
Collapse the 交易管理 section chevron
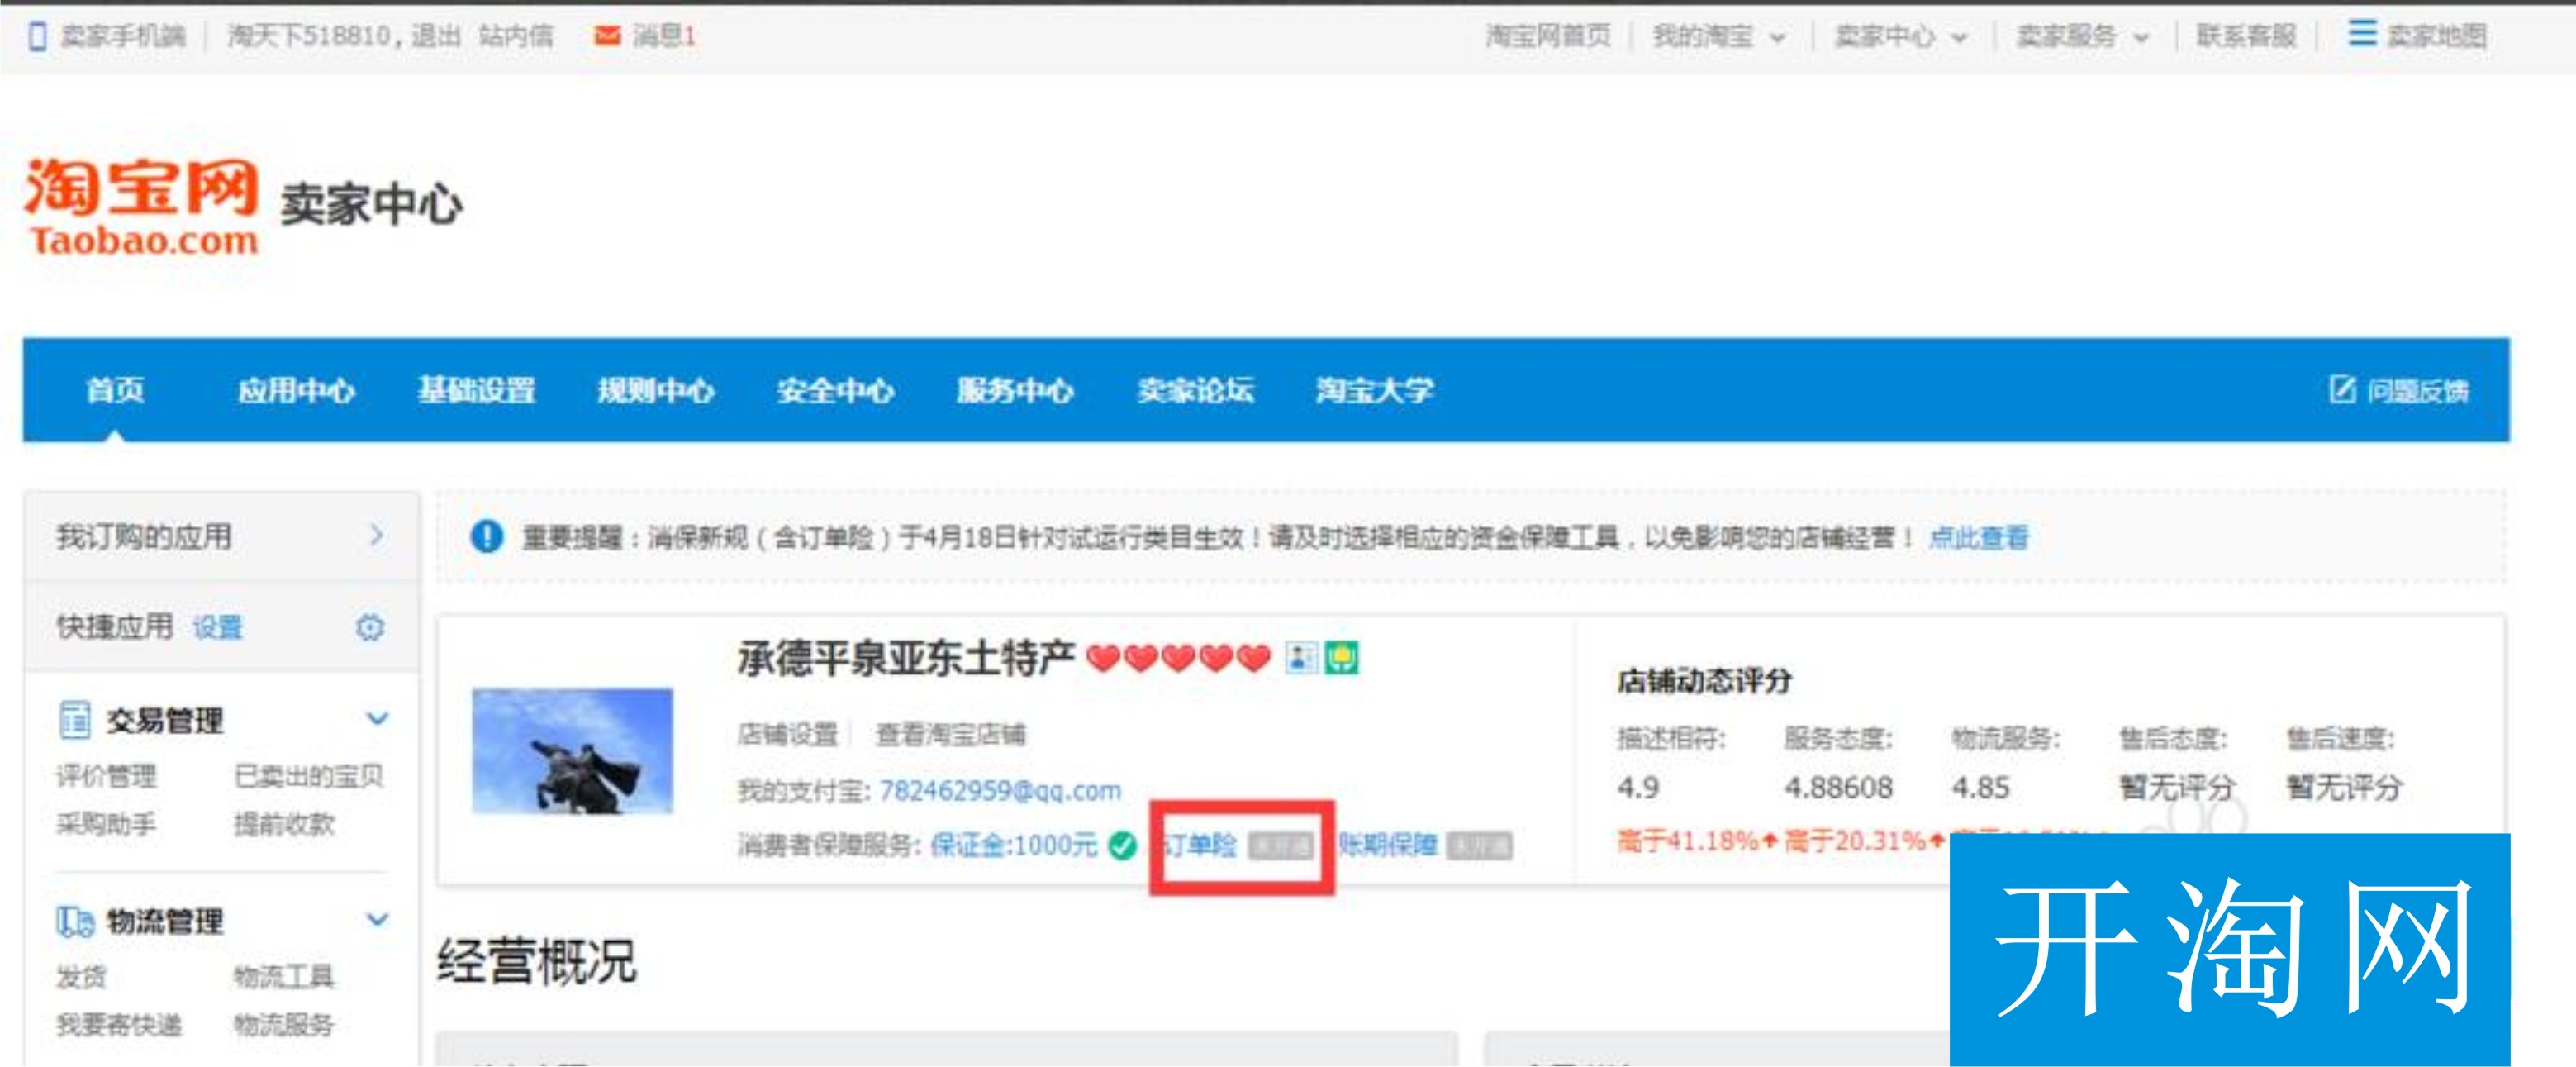(x=377, y=718)
